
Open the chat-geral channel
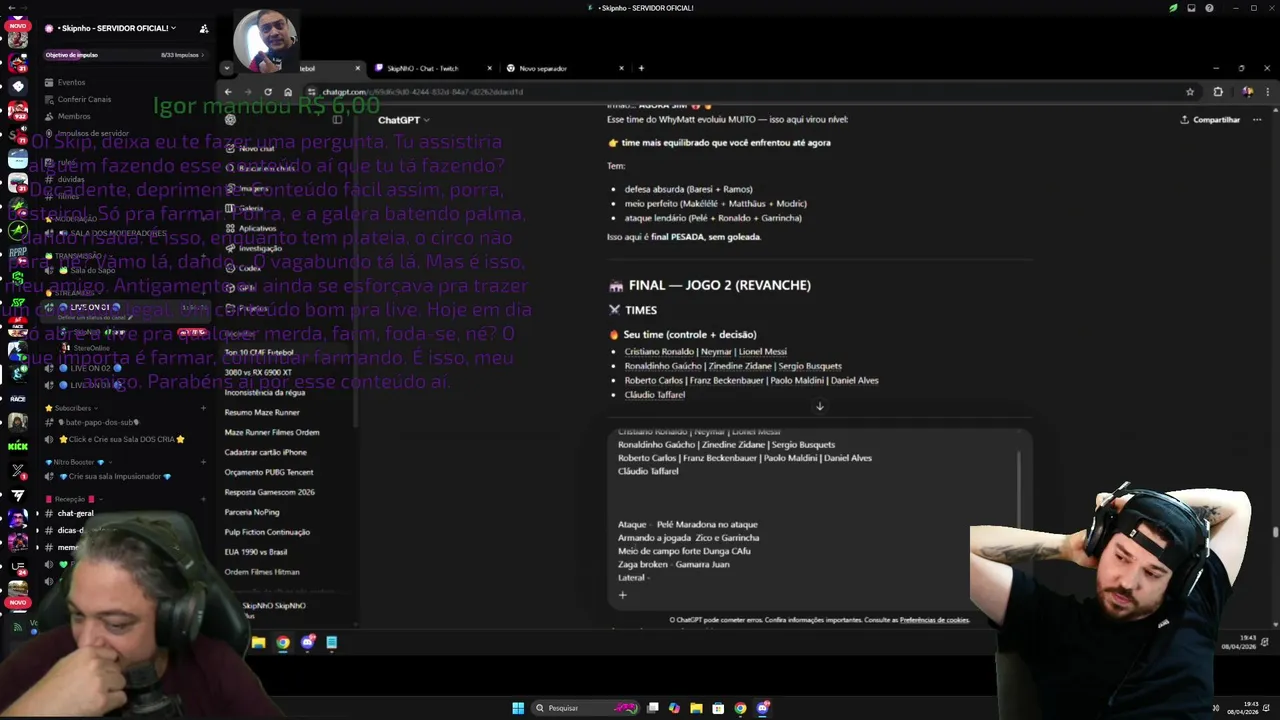click(x=75, y=513)
